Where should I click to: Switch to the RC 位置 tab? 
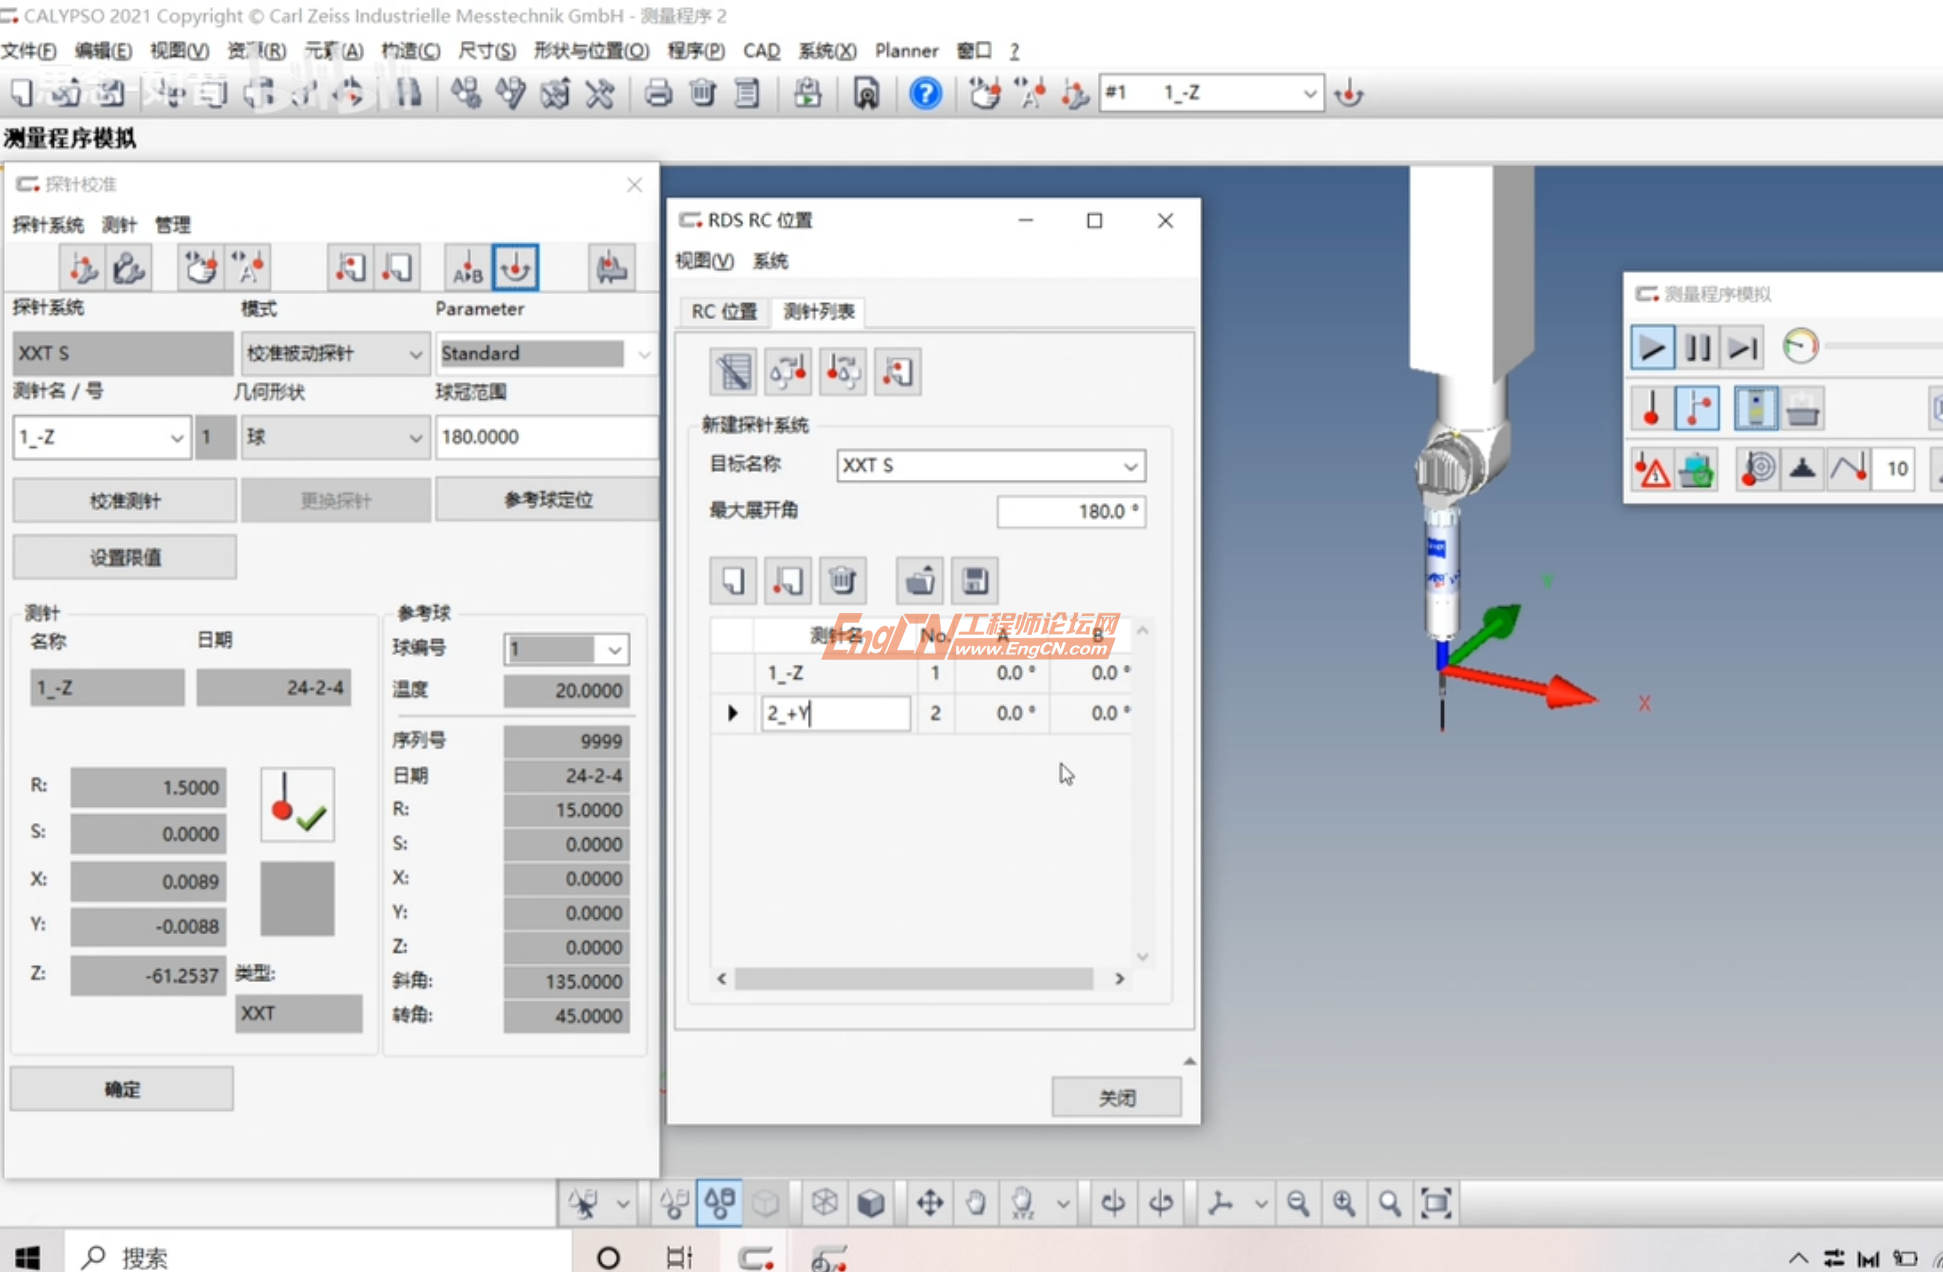[724, 312]
